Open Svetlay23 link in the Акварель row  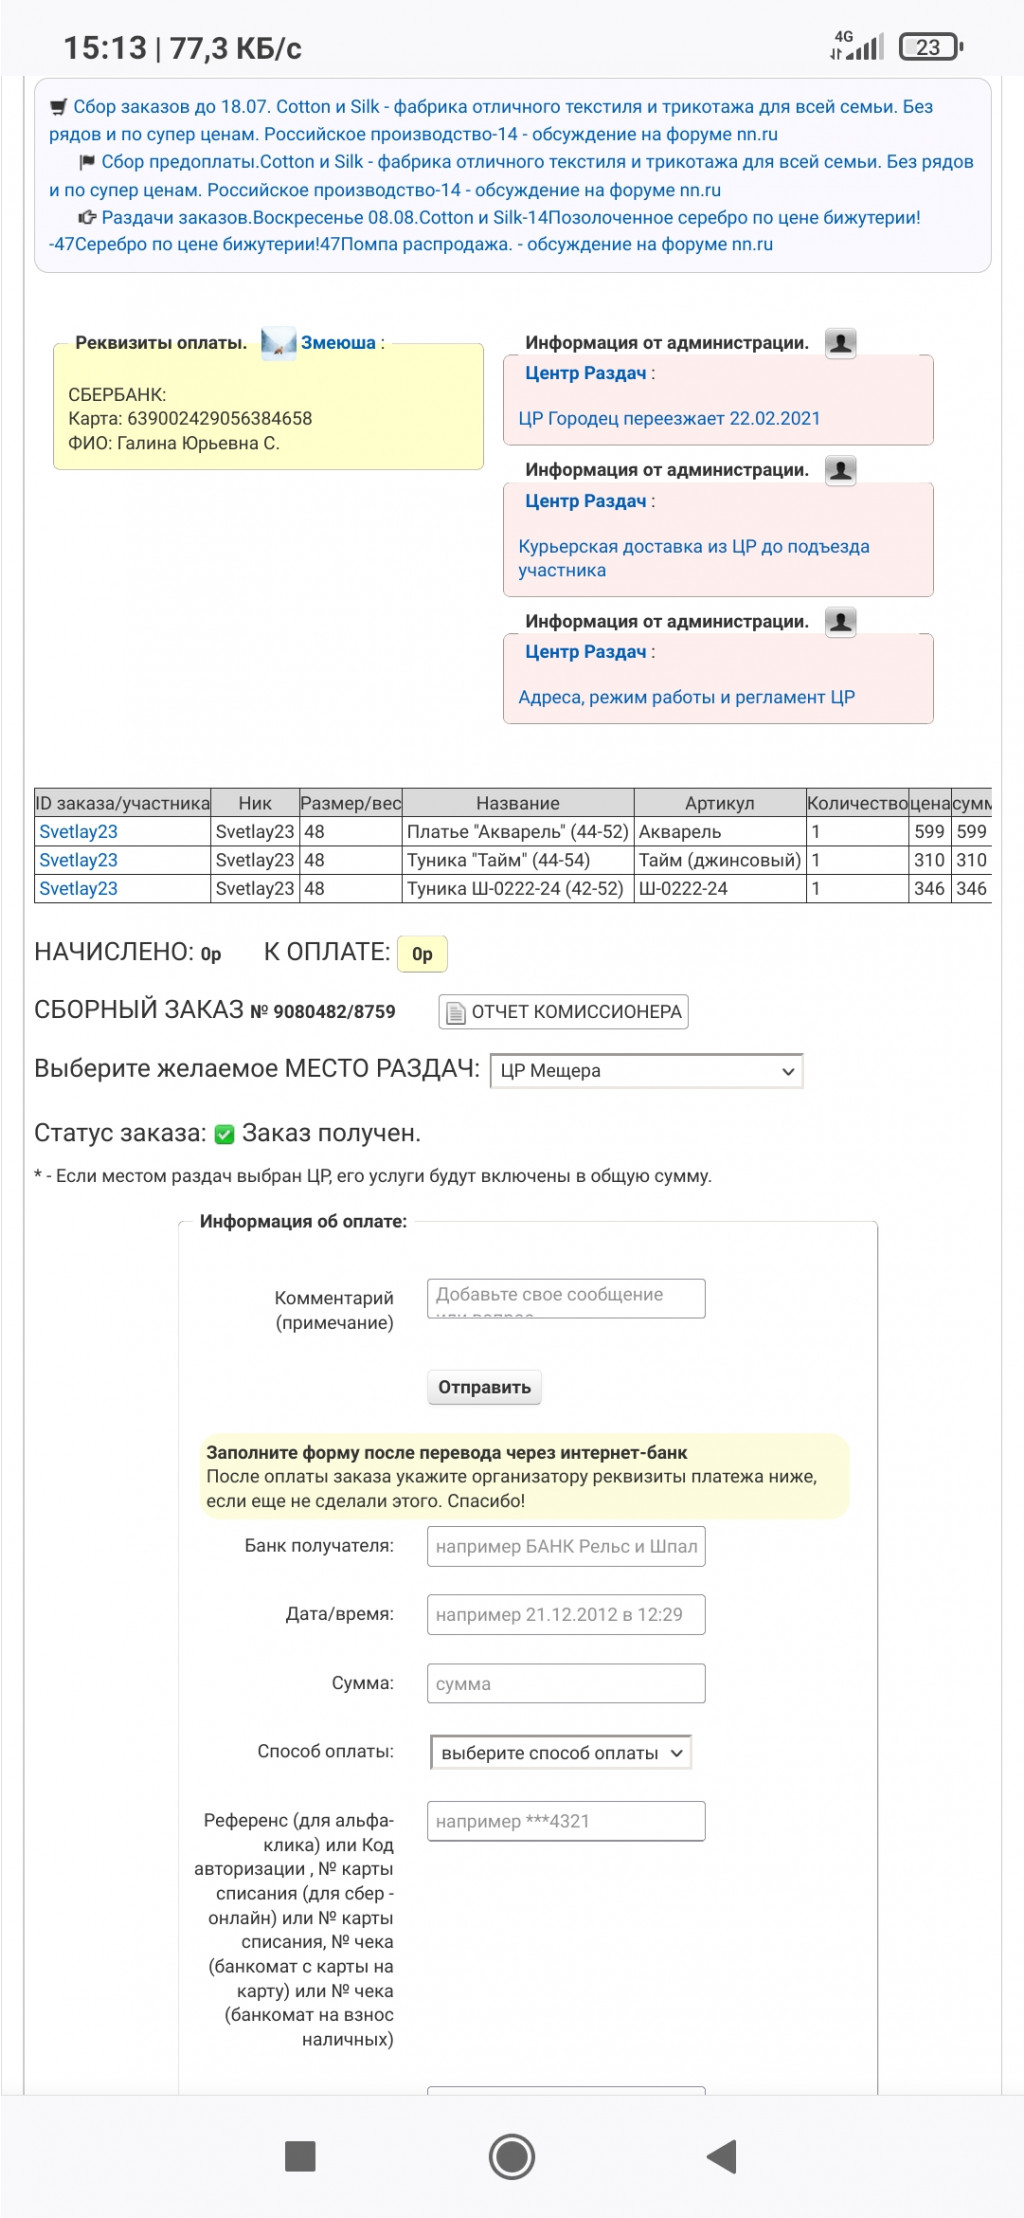tap(78, 831)
